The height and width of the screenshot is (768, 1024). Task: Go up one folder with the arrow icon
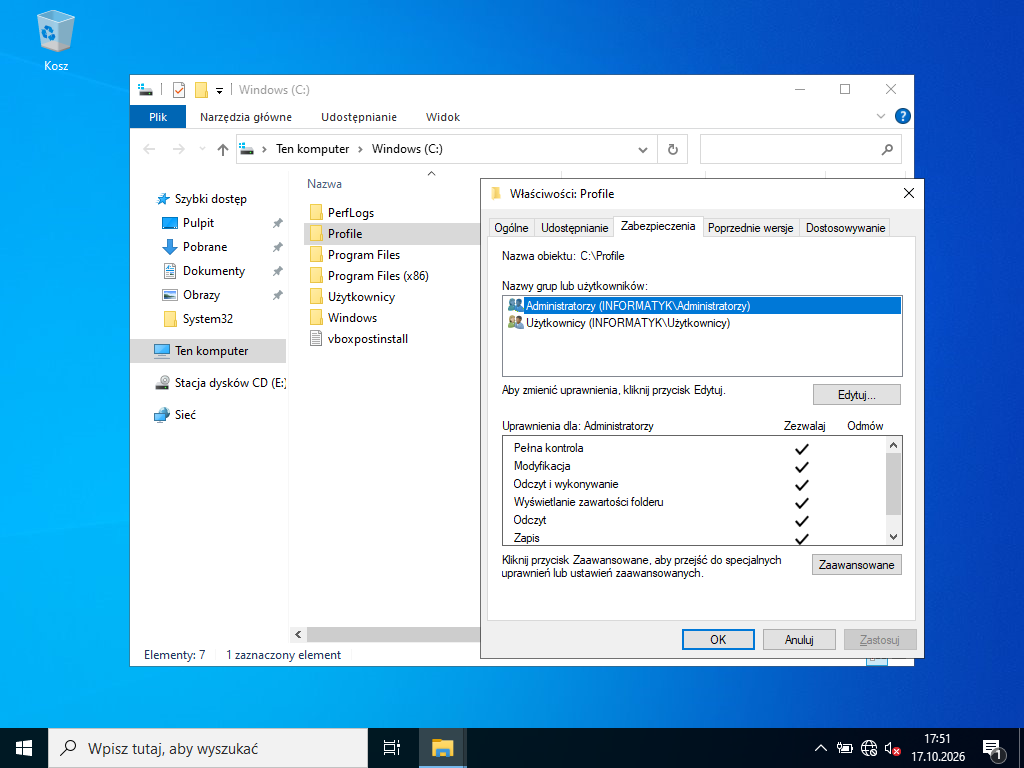[x=223, y=150]
